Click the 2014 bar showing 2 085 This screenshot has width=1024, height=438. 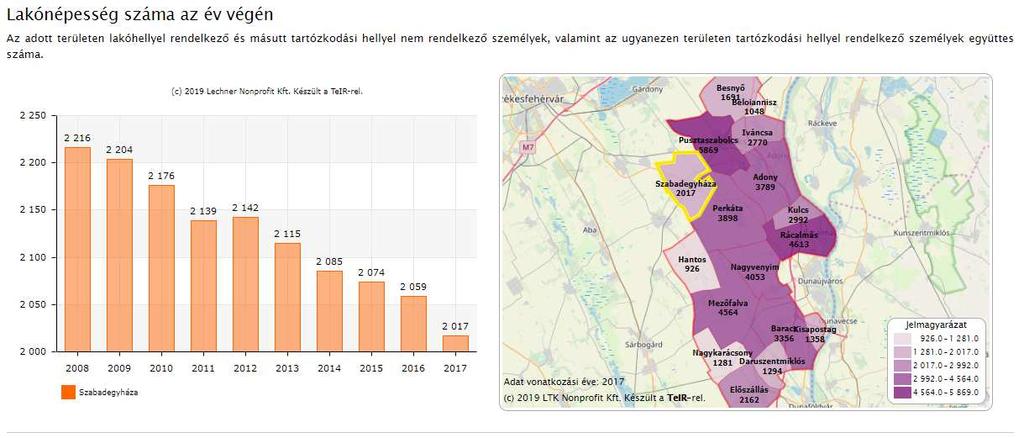point(330,311)
